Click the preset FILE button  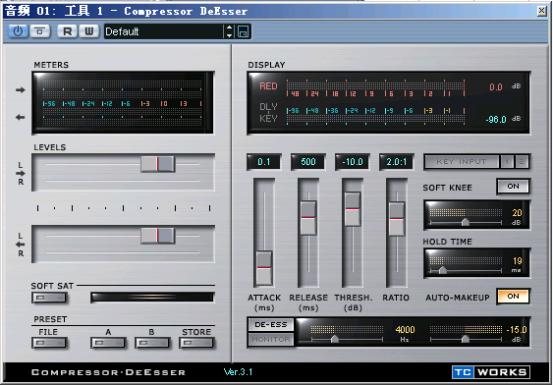[x=49, y=343]
